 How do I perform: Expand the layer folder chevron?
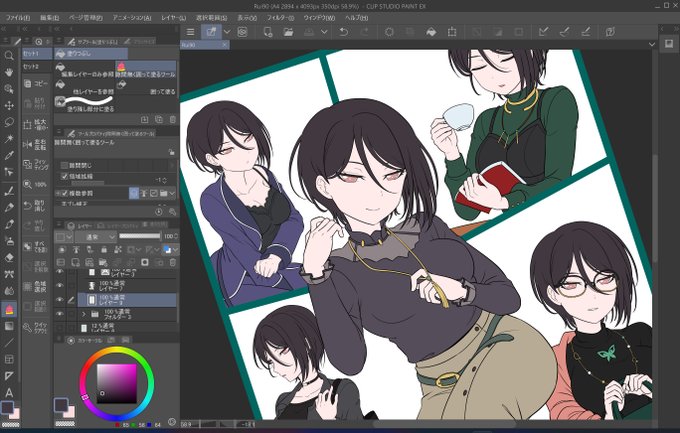(84, 314)
